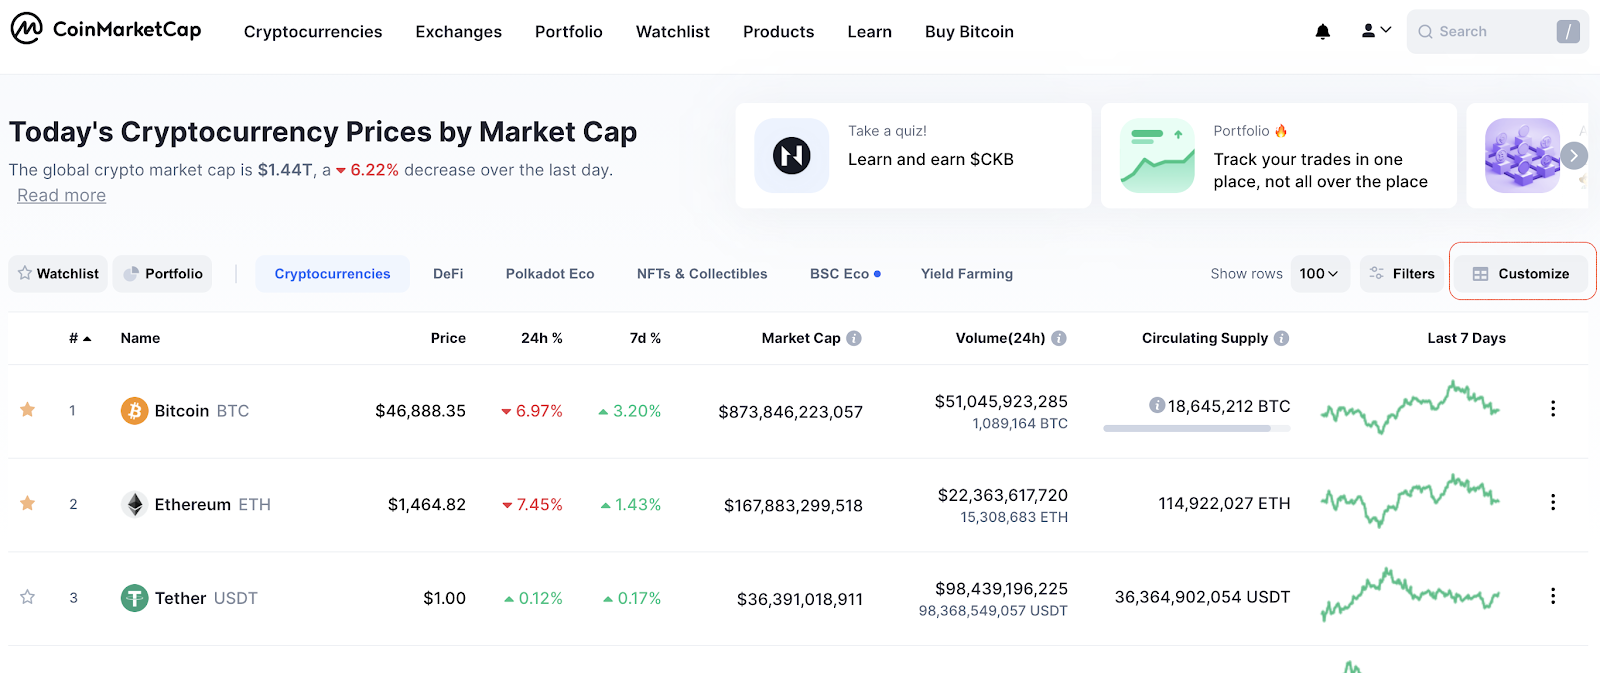
Task: Click the Ethereum coin icon
Action: [x=134, y=504]
